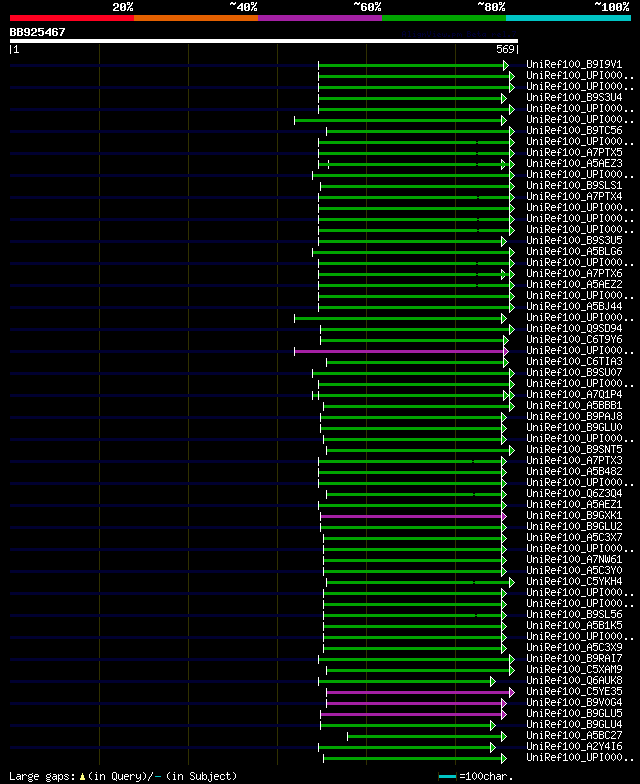
Task: Select the UniRef100_A2Y4I6 label
Action: point(574,746)
